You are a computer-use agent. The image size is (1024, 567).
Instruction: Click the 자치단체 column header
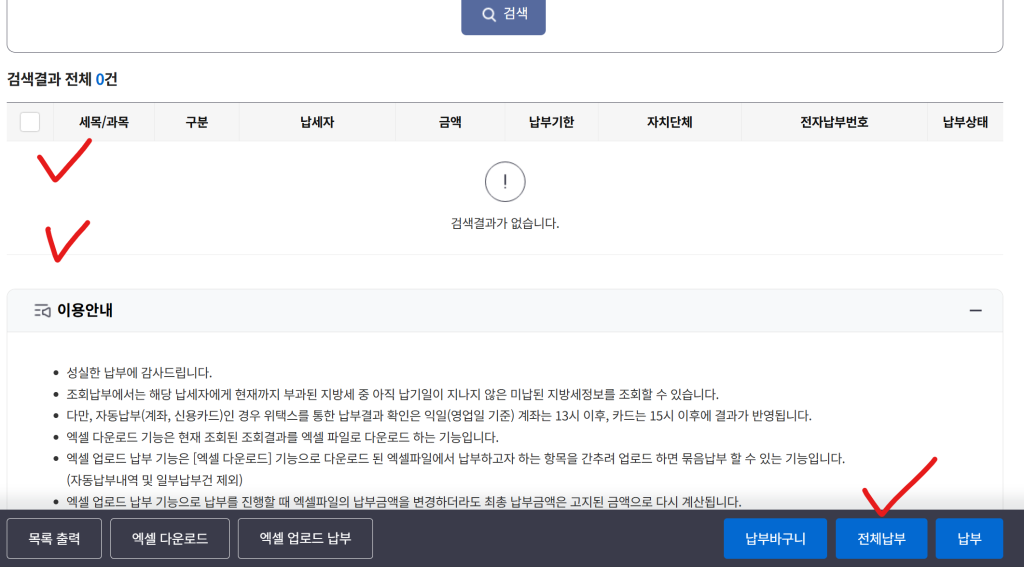click(670, 122)
